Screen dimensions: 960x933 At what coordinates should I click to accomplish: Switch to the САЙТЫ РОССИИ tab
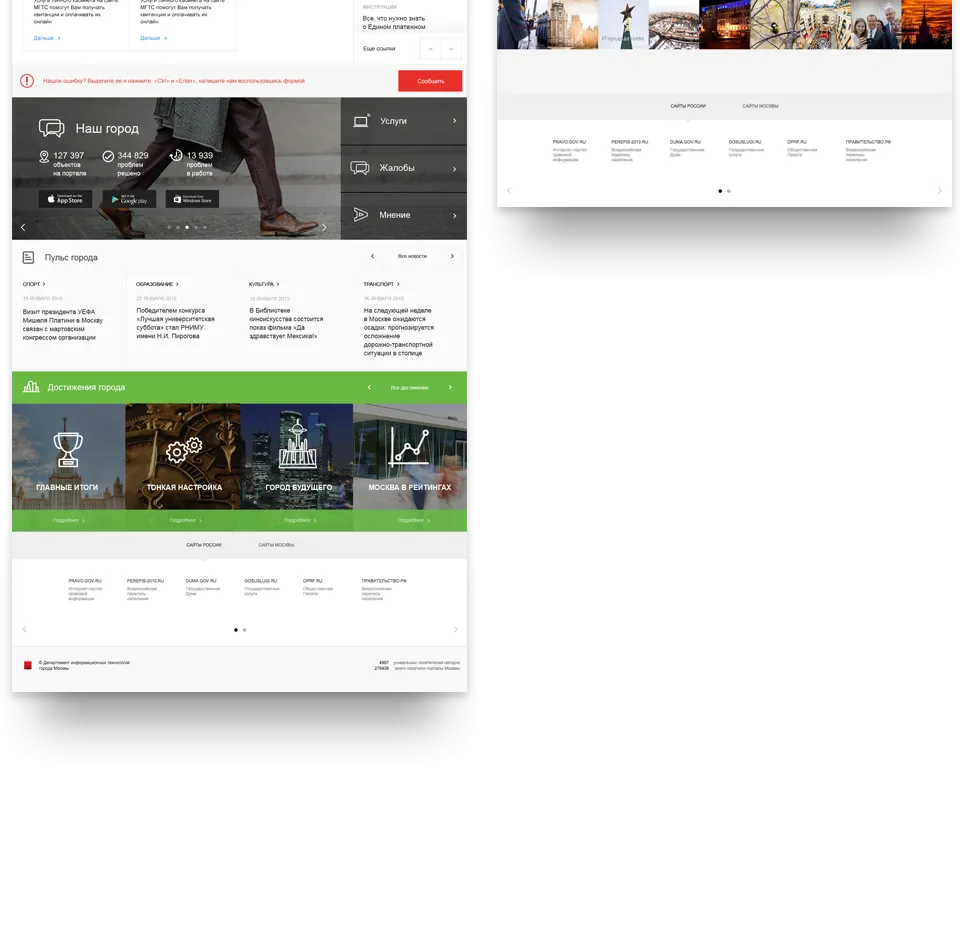(x=204, y=545)
